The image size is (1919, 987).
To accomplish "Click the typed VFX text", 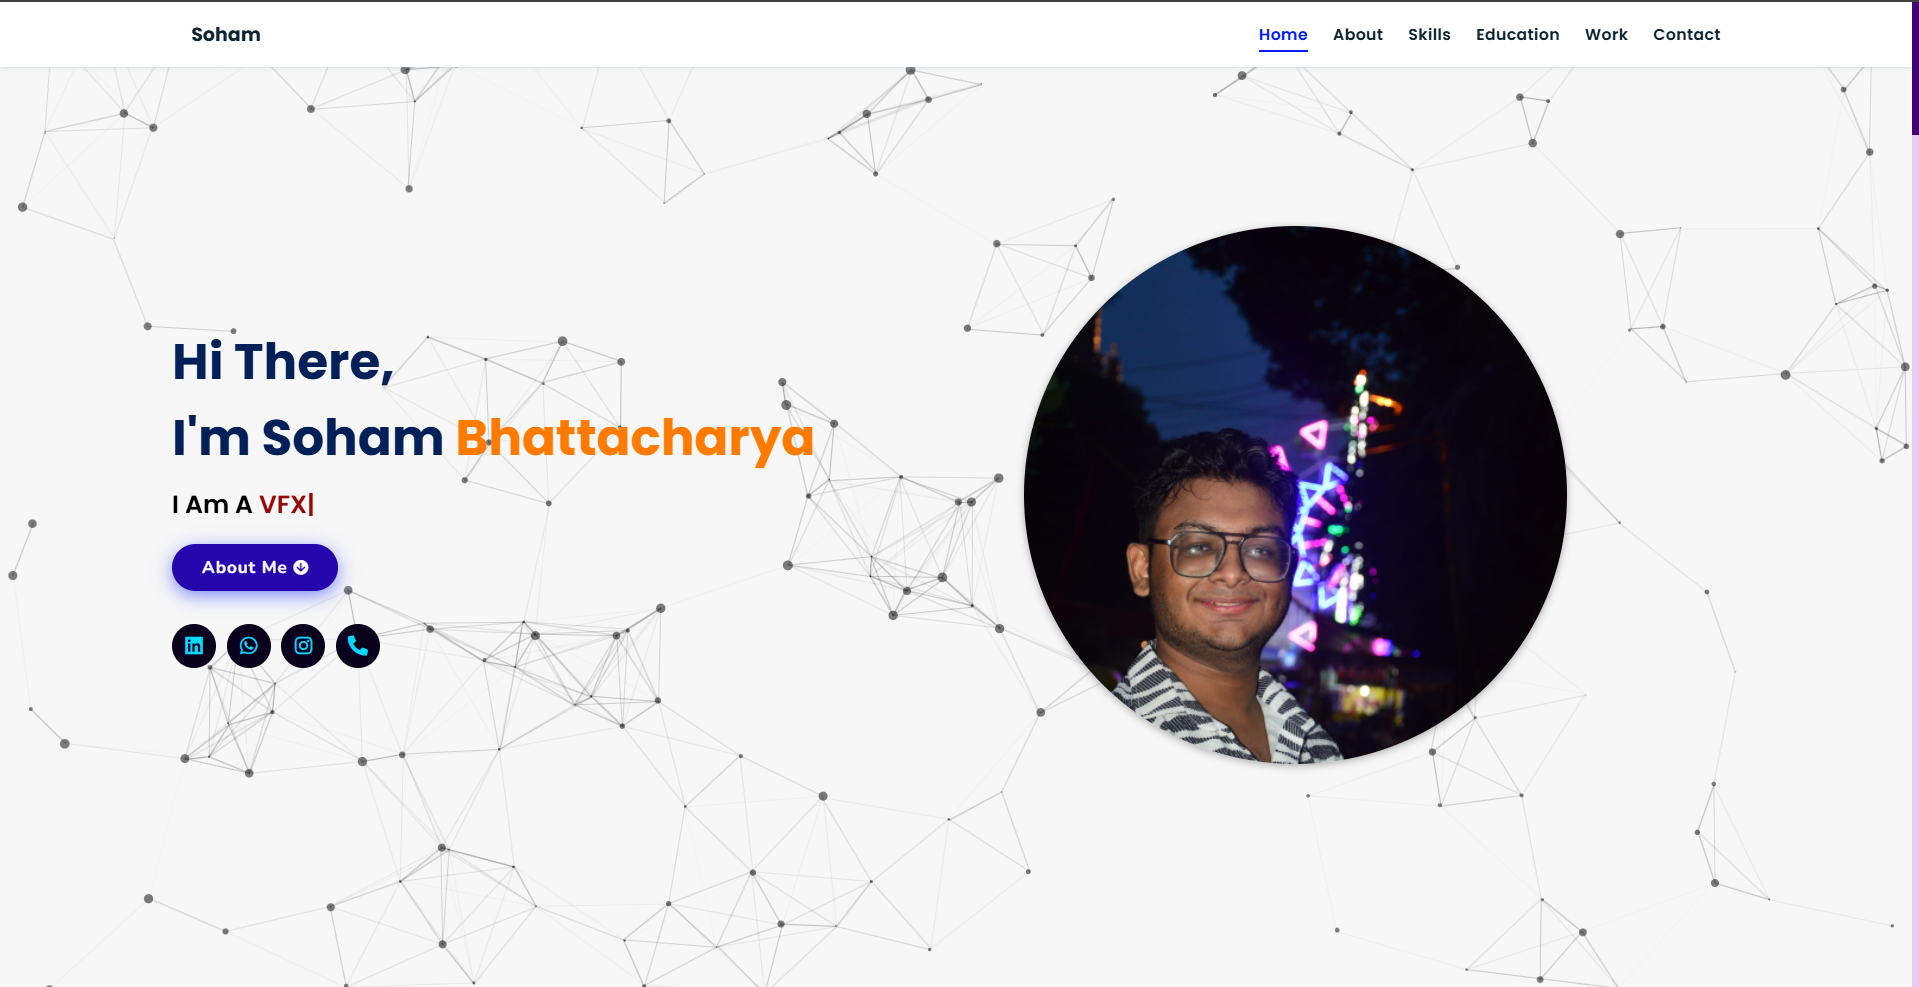I will 283,505.
